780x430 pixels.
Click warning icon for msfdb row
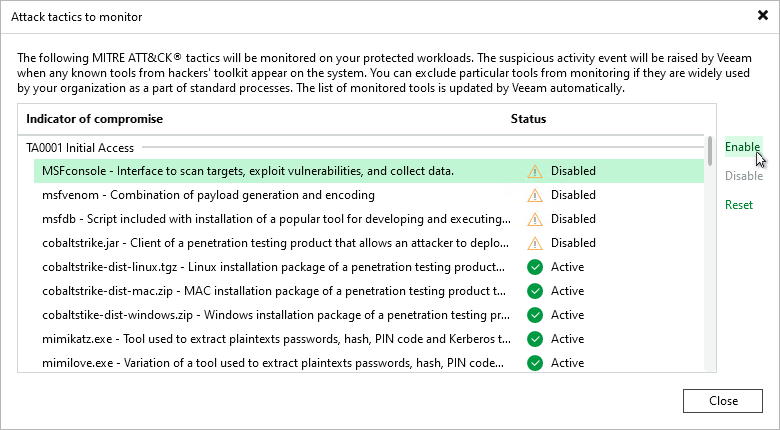535,219
